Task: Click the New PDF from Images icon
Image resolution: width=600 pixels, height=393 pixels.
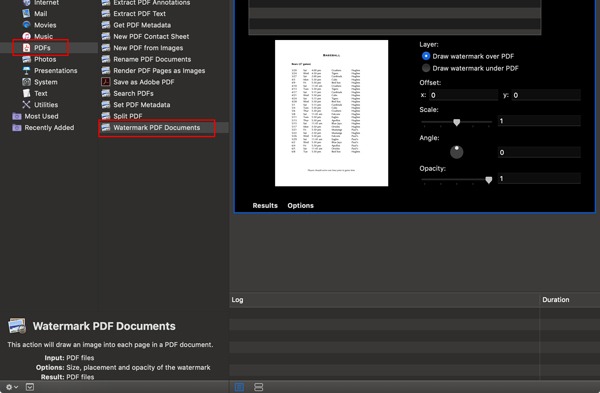Action: click(x=106, y=48)
